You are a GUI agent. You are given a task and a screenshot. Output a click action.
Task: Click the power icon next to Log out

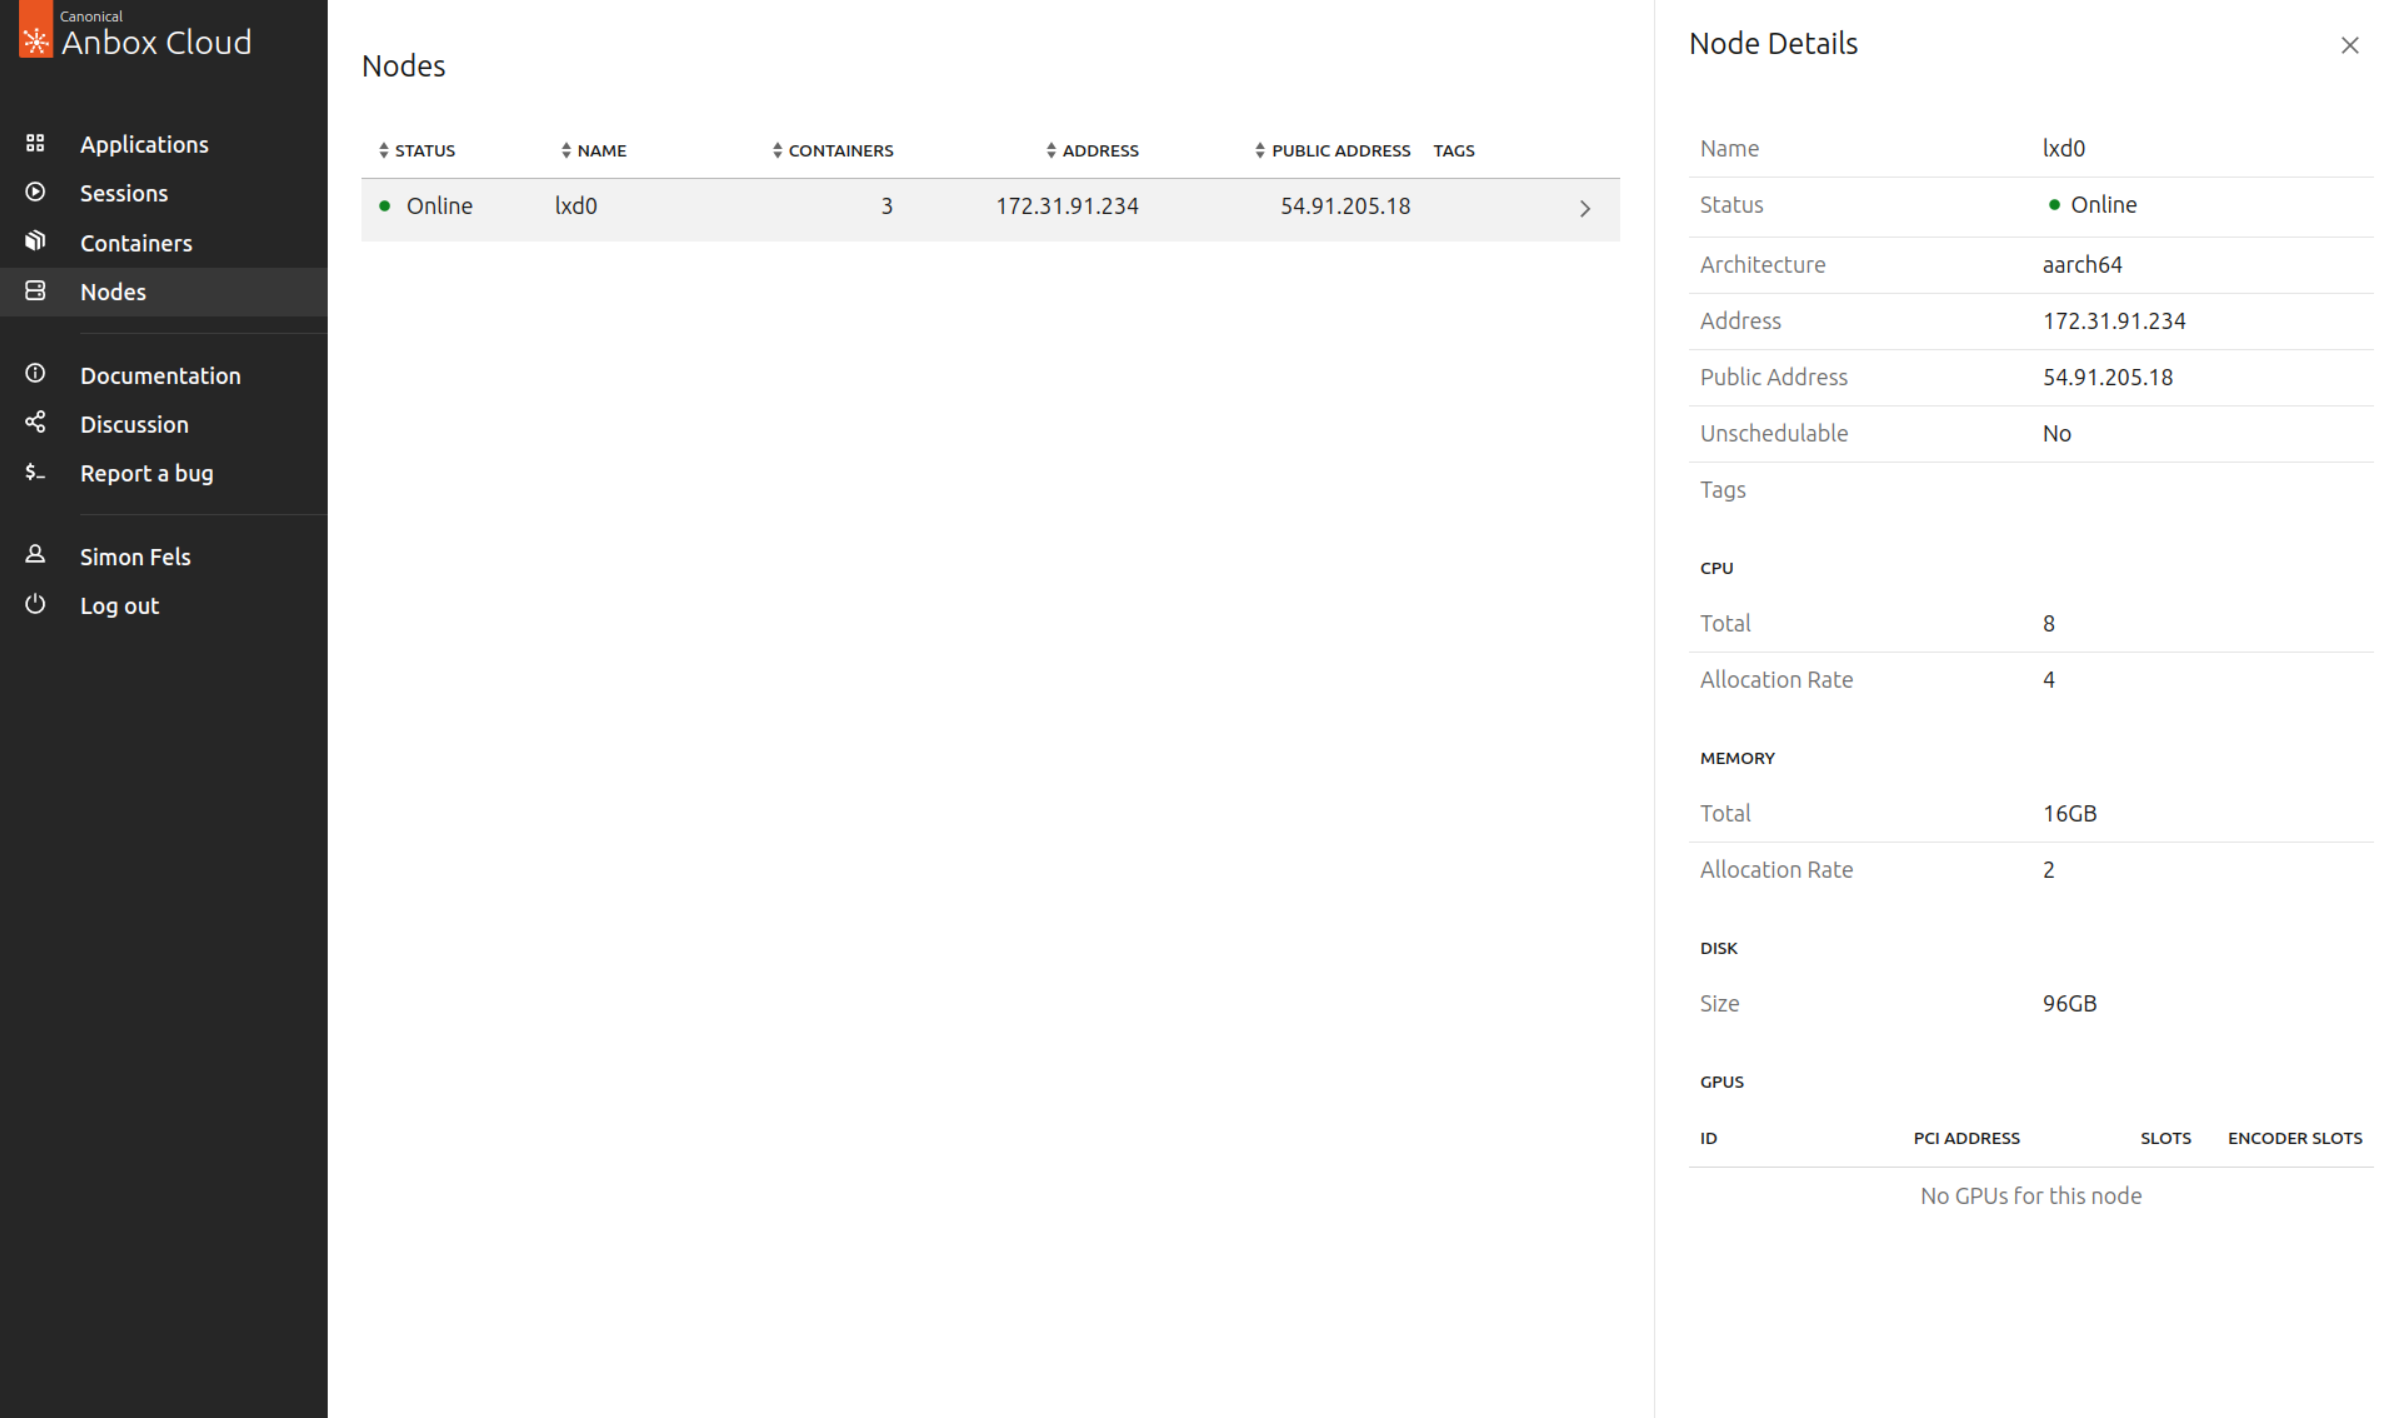(x=35, y=603)
